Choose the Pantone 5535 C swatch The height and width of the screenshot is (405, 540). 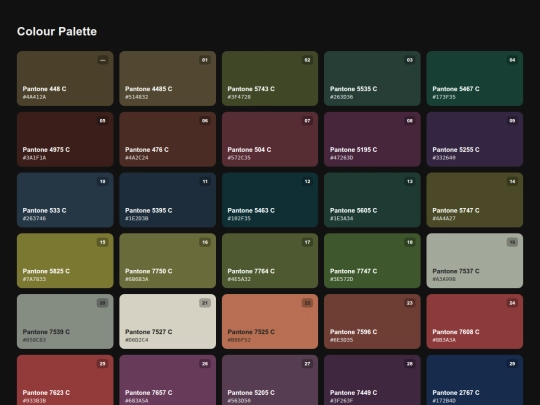[x=372, y=79]
